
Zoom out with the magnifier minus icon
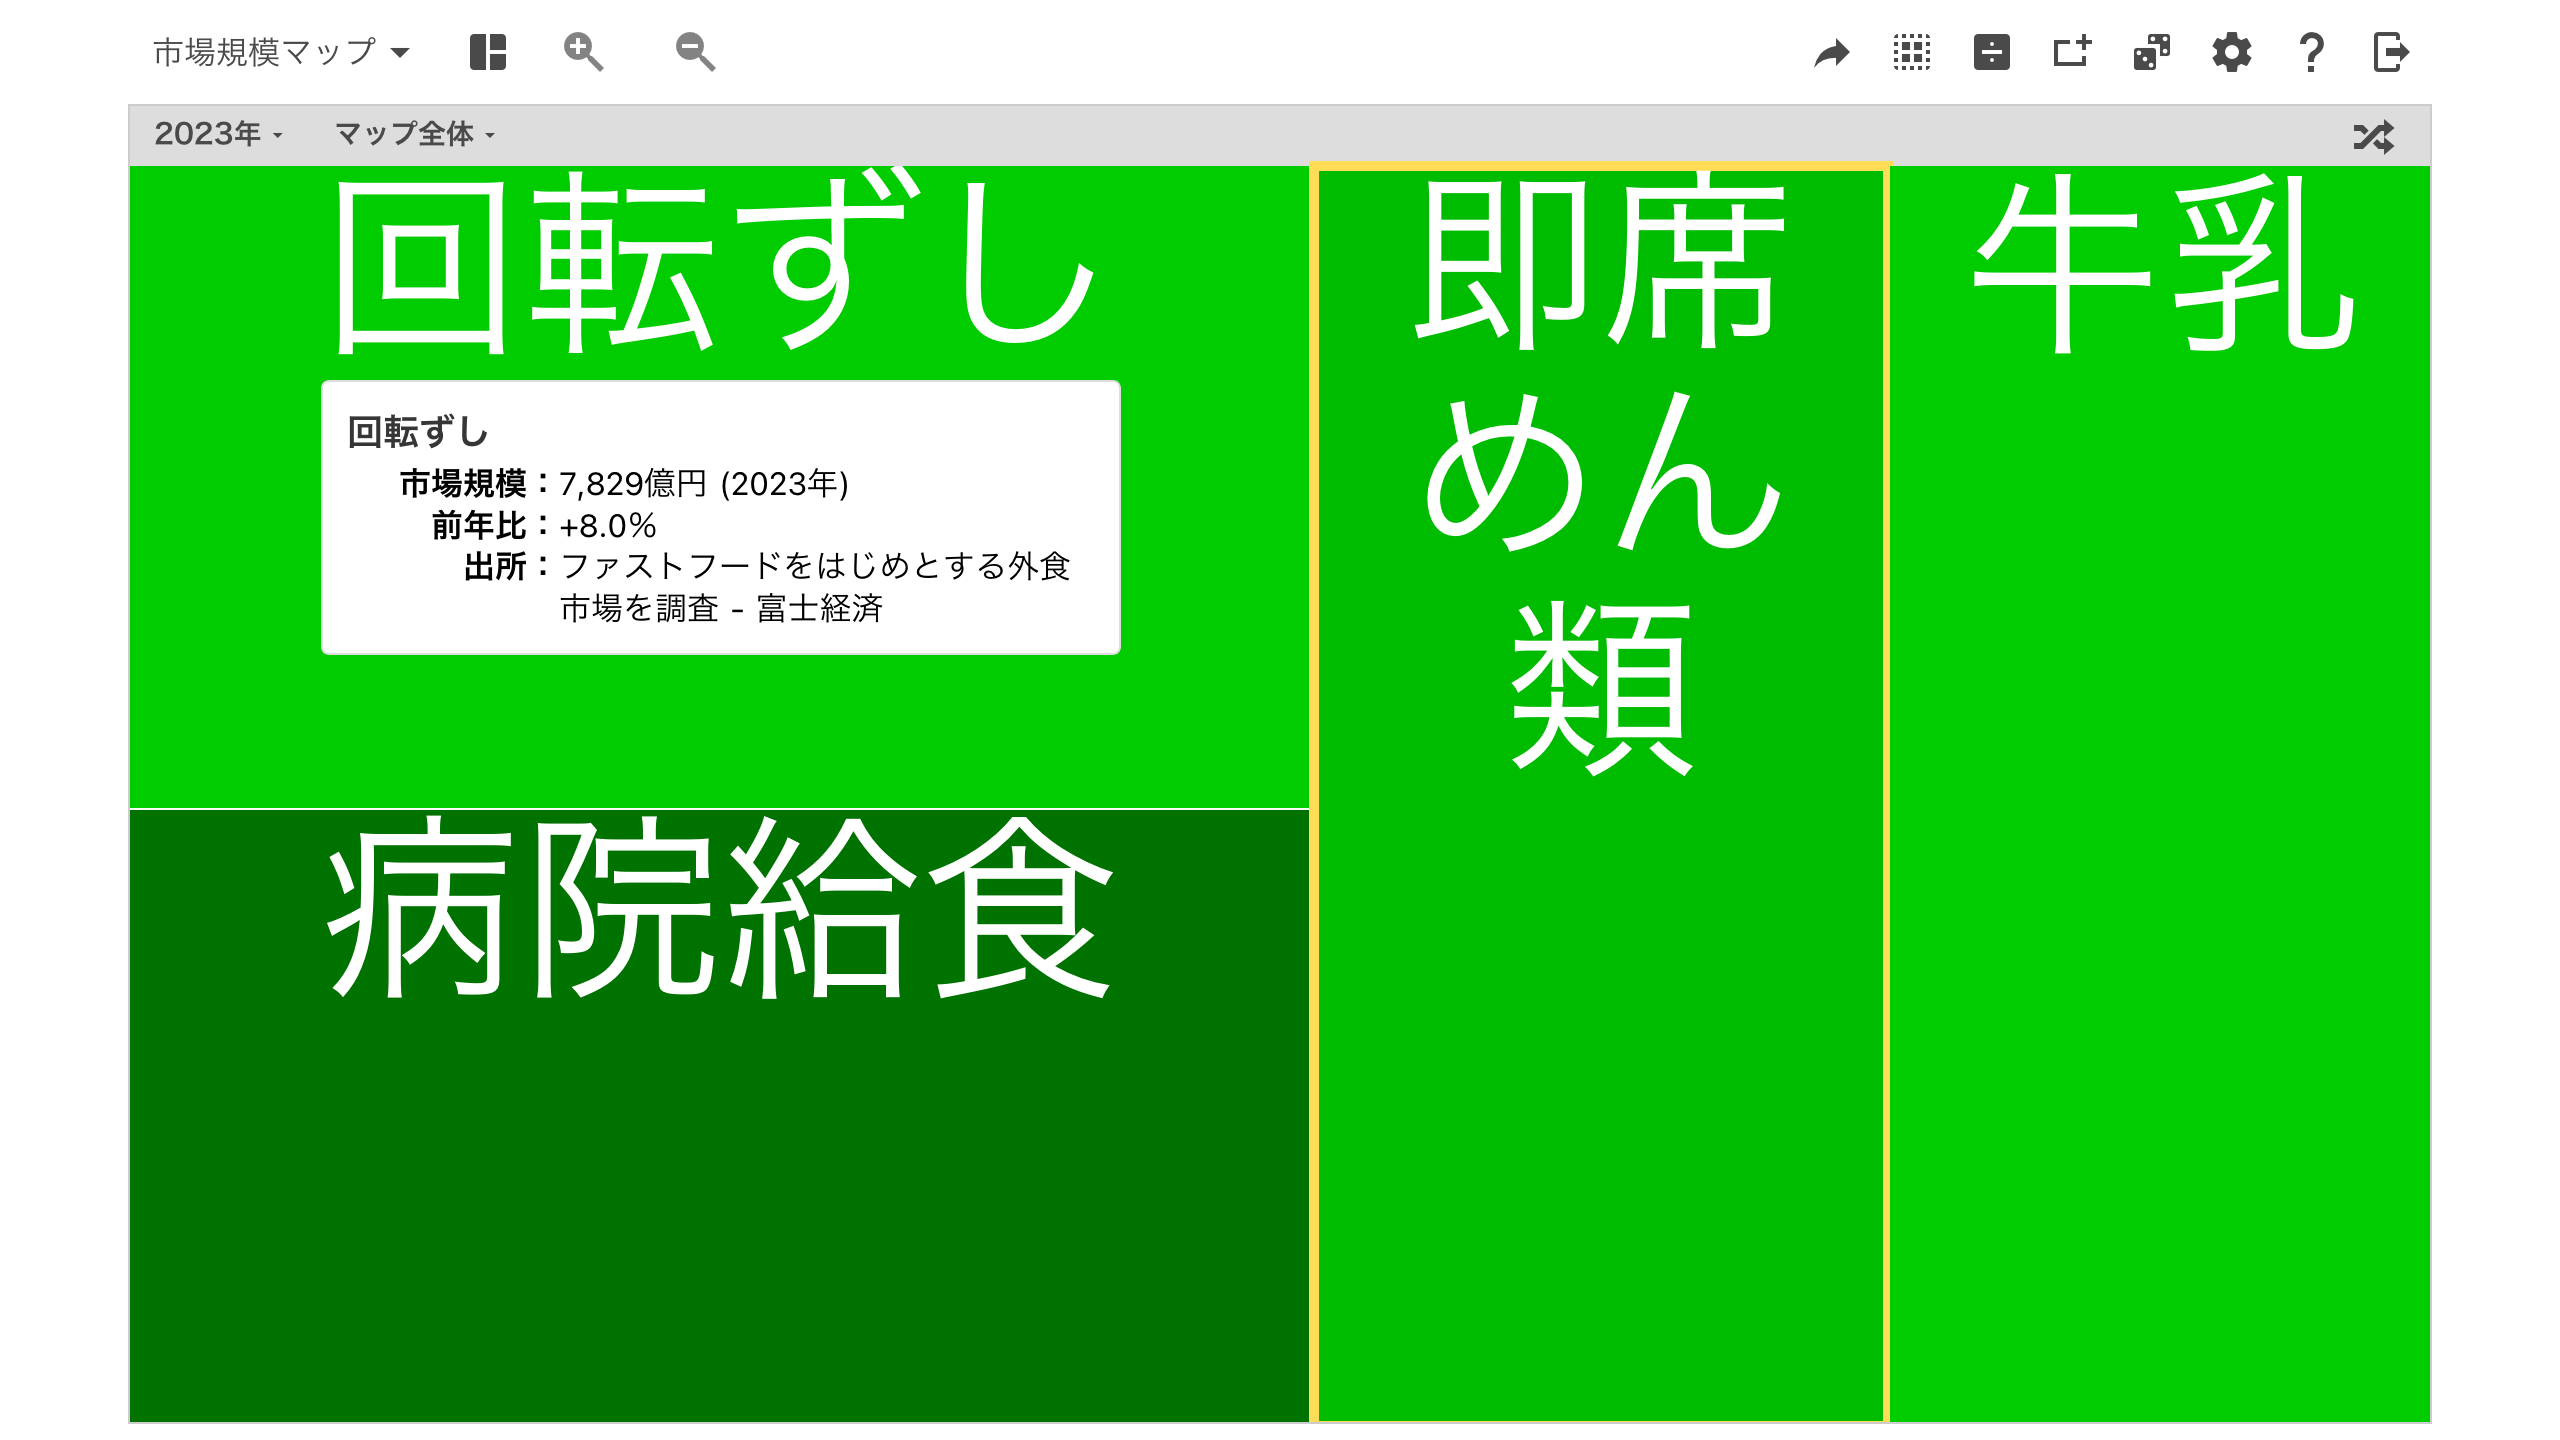[695, 52]
